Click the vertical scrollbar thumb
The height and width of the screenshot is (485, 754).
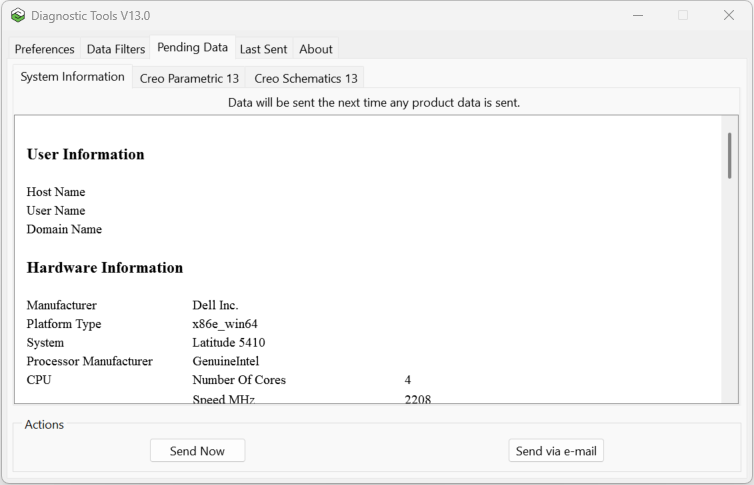[729, 156]
